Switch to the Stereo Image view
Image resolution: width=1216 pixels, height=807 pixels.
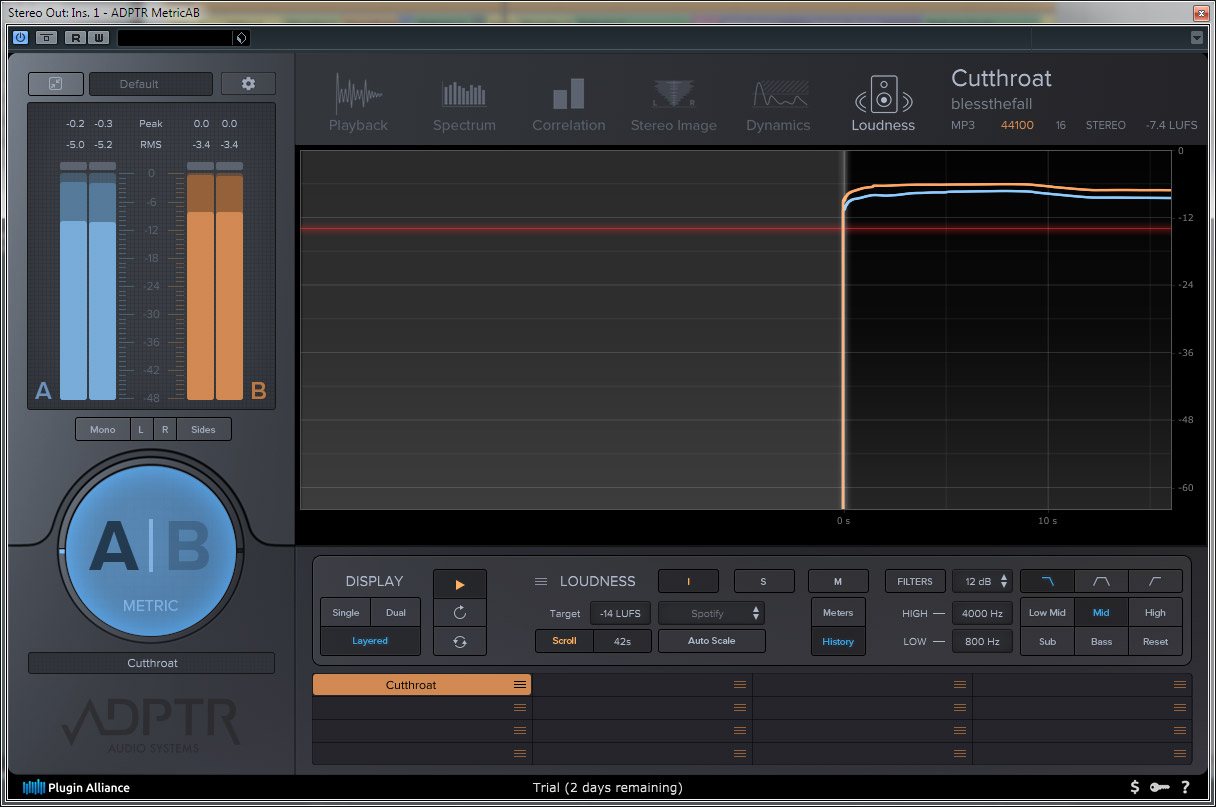tap(673, 103)
